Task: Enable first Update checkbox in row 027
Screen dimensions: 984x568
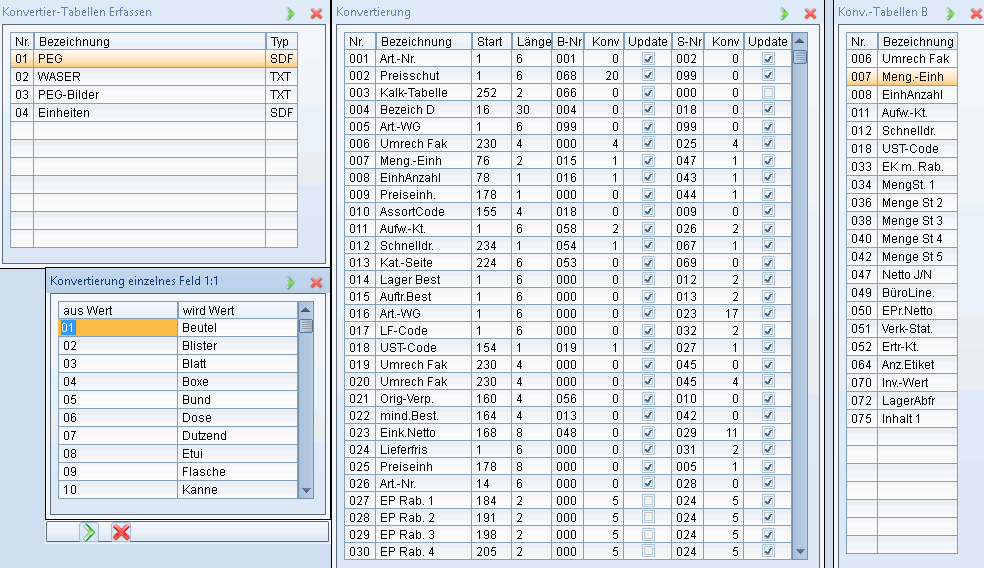Action: (x=648, y=500)
